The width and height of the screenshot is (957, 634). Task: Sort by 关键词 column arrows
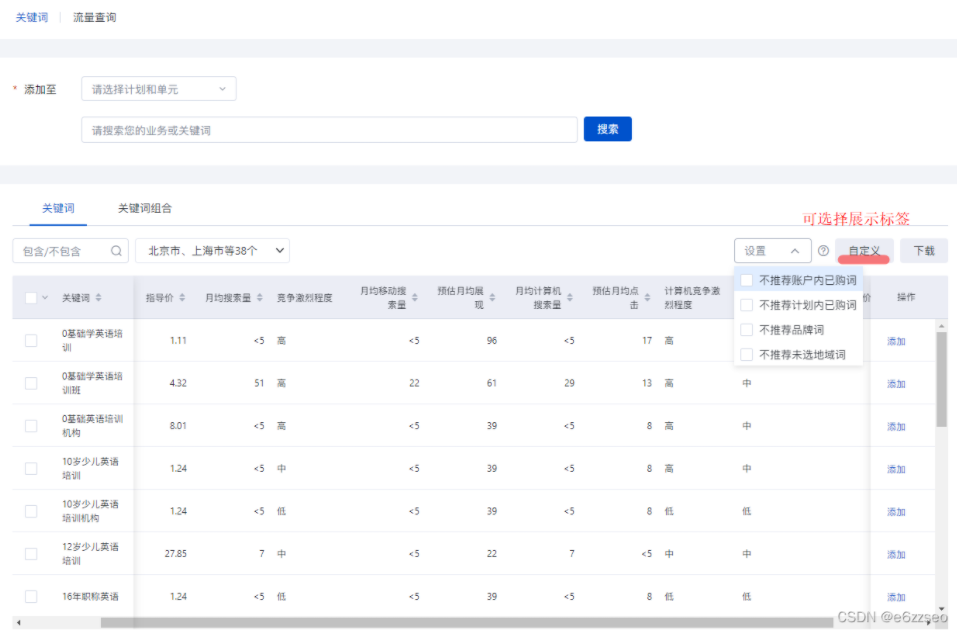tap(99, 298)
